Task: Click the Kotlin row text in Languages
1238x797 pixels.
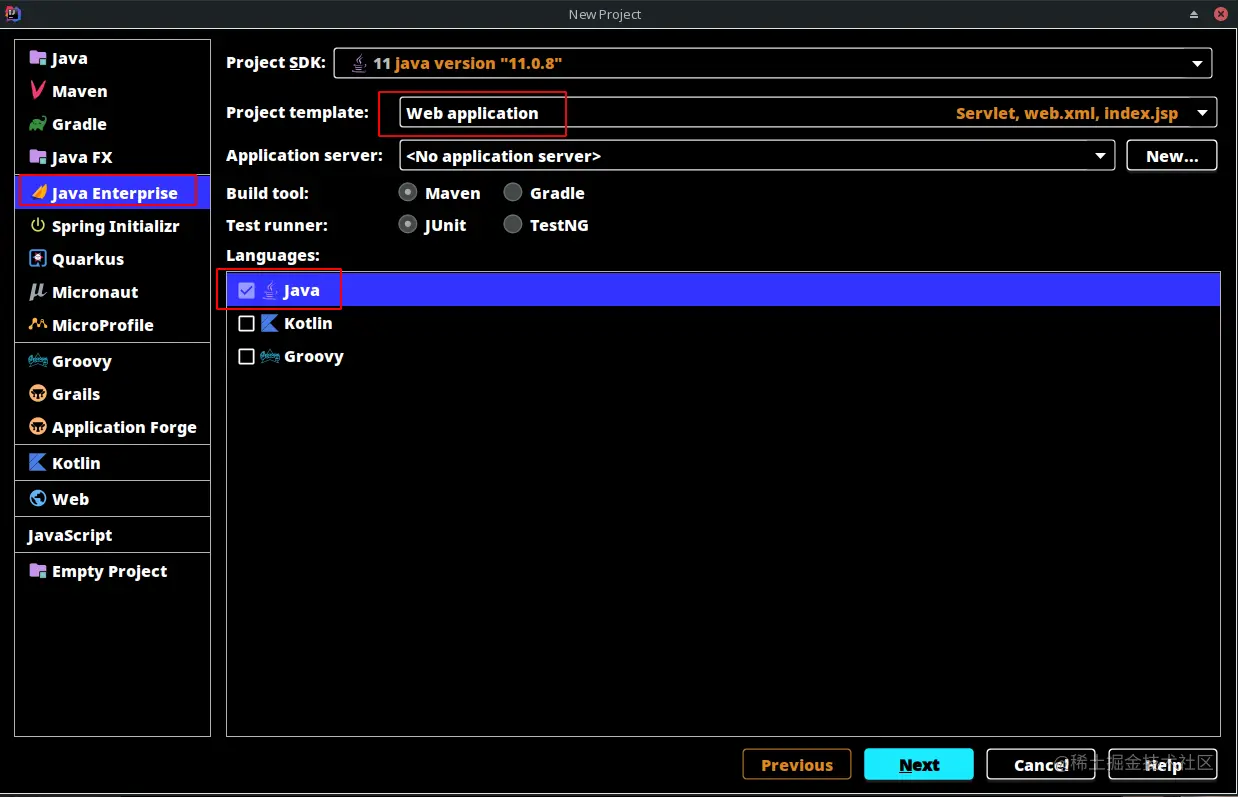Action: (308, 323)
